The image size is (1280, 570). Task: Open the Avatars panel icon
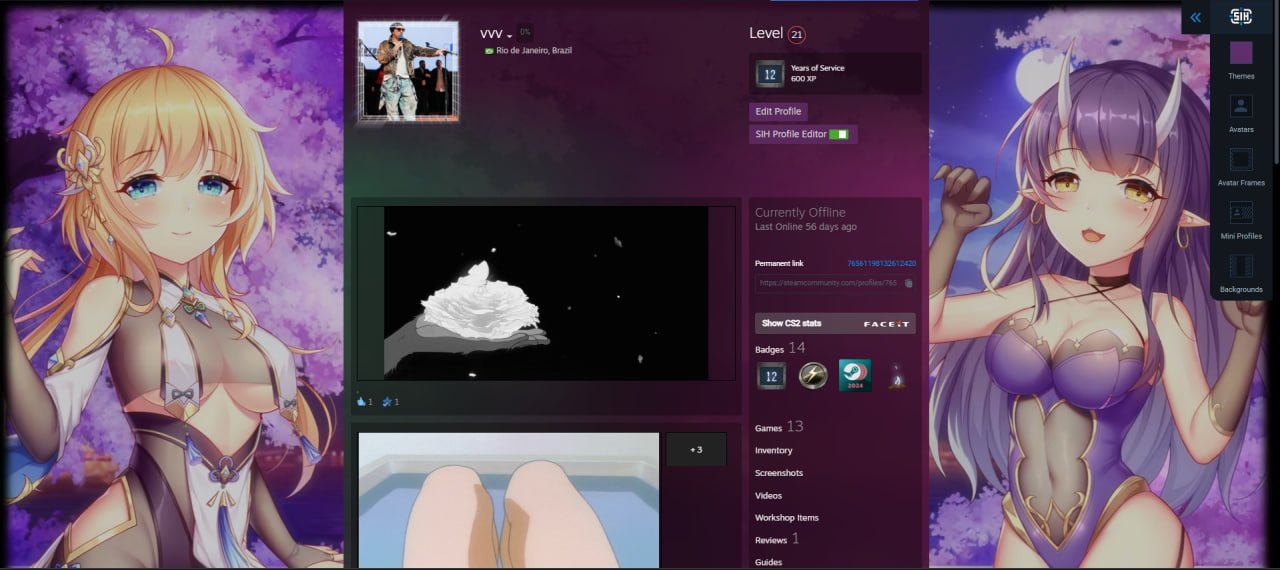1241,107
